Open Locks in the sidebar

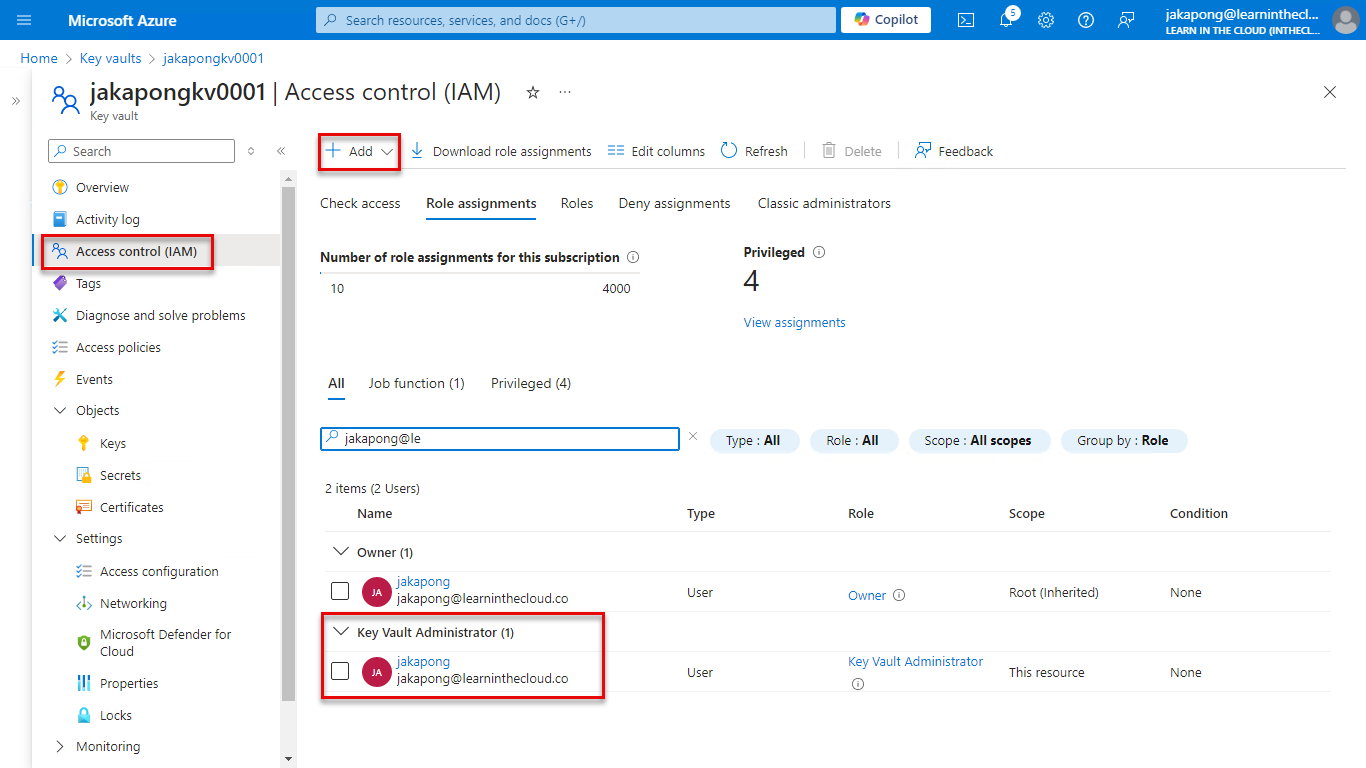coord(115,715)
